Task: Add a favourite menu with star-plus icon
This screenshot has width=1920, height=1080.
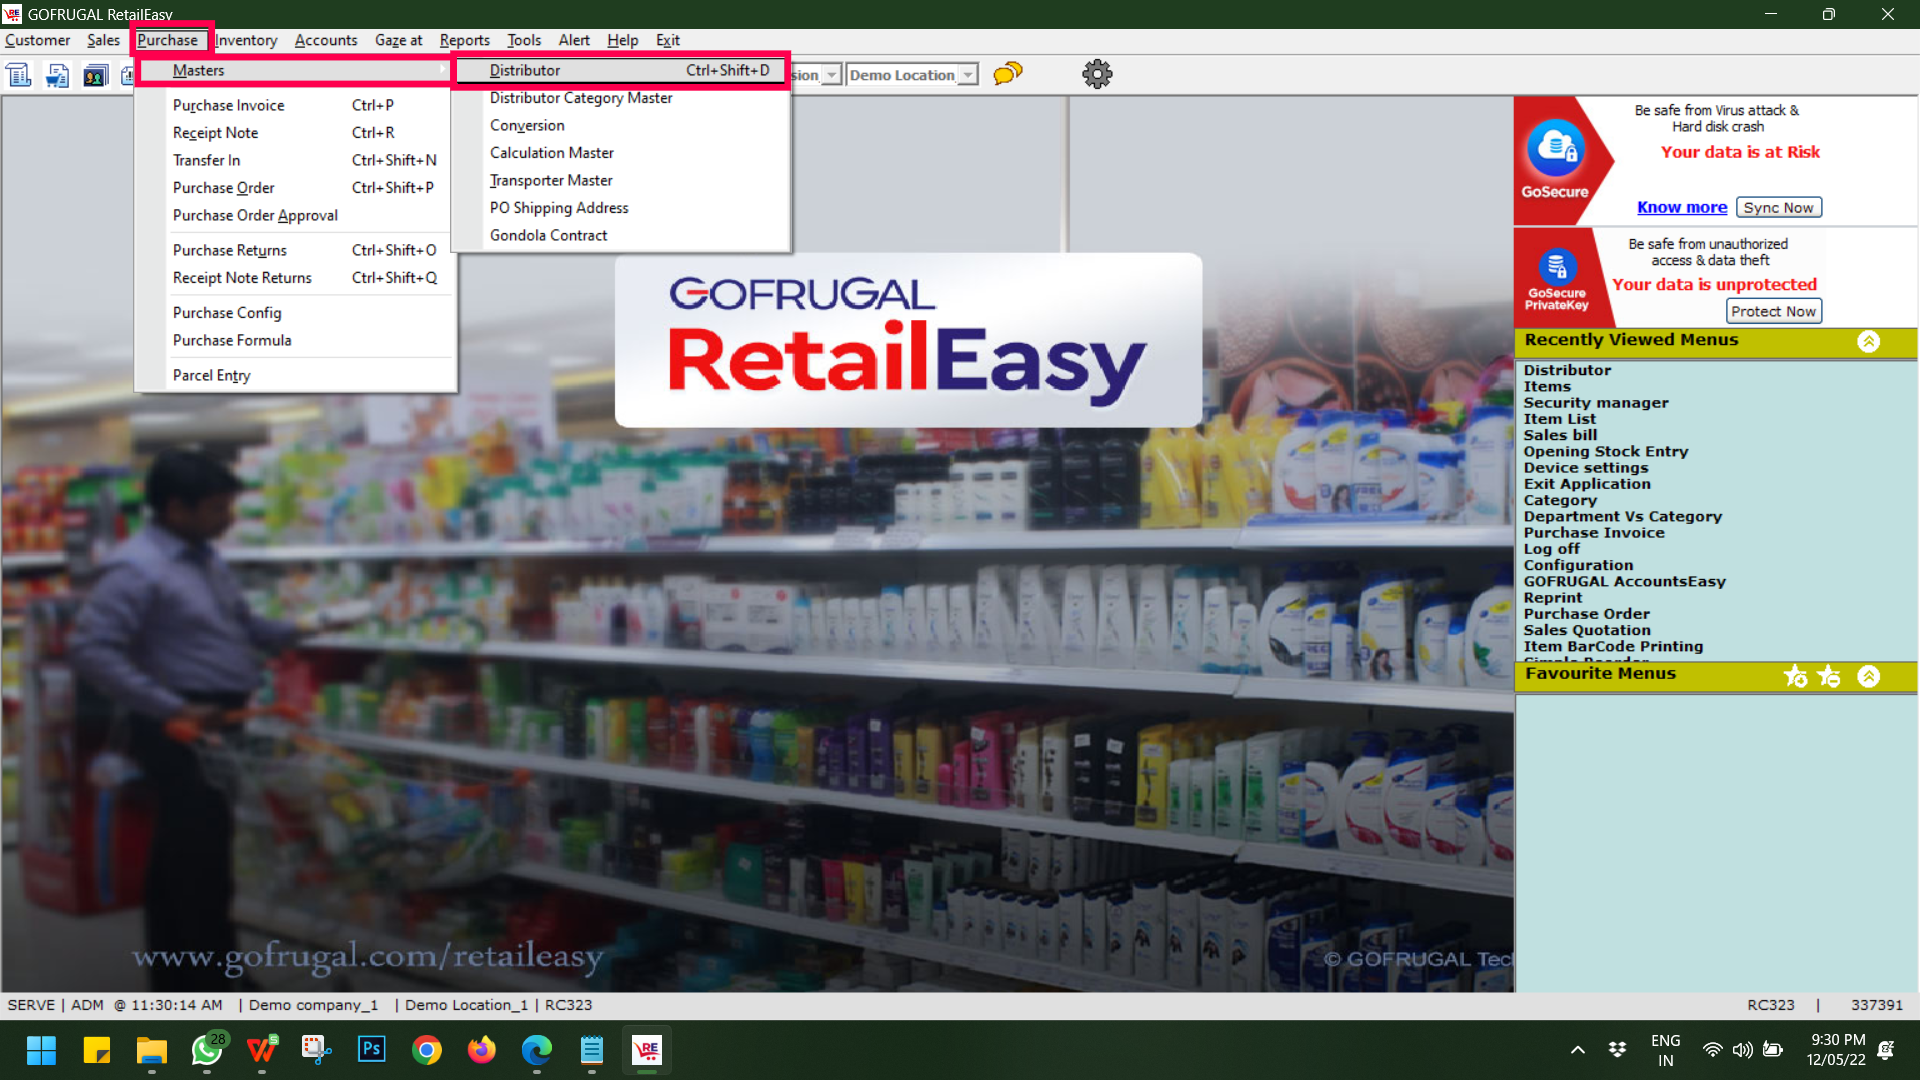Action: pyautogui.click(x=1795, y=676)
